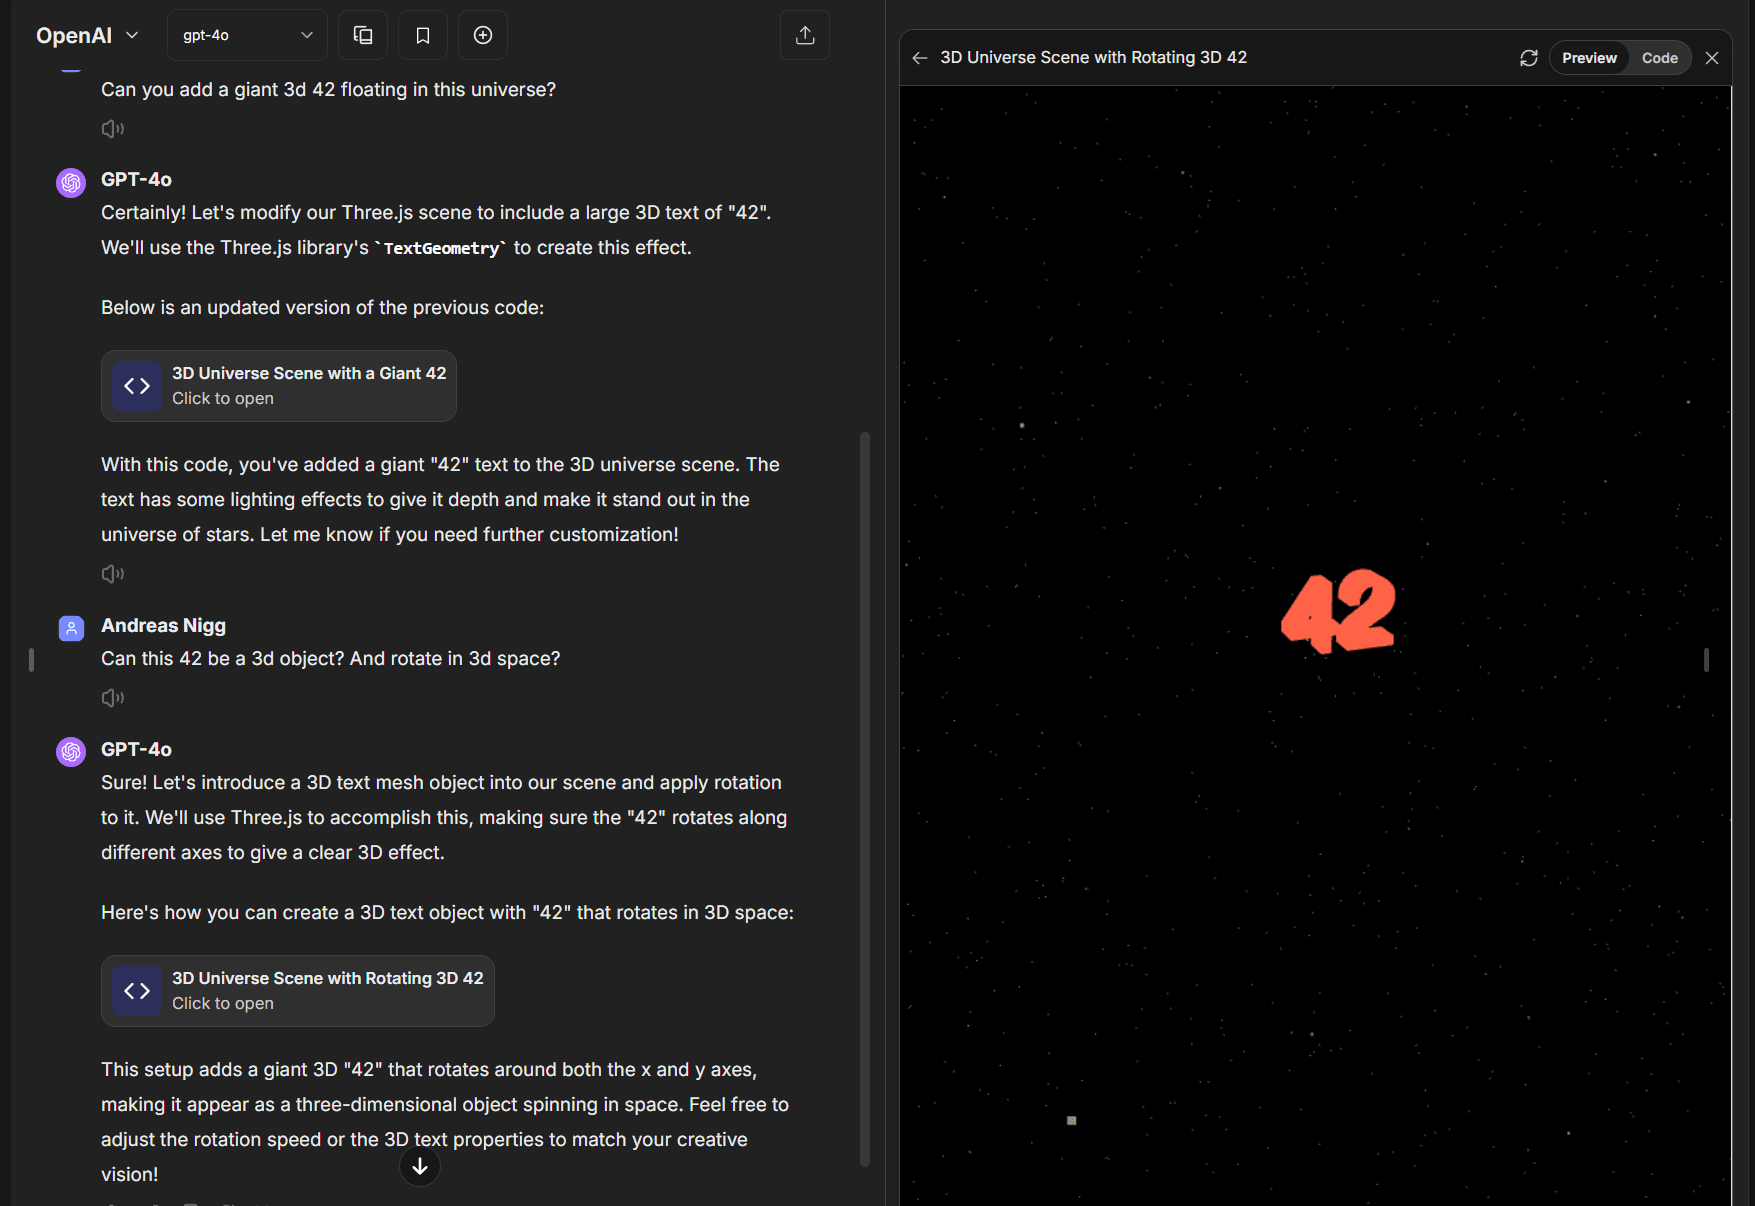This screenshot has height=1206, width=1755.
Task: Go back using the artifact panel arrow
Action: [920, 58]
